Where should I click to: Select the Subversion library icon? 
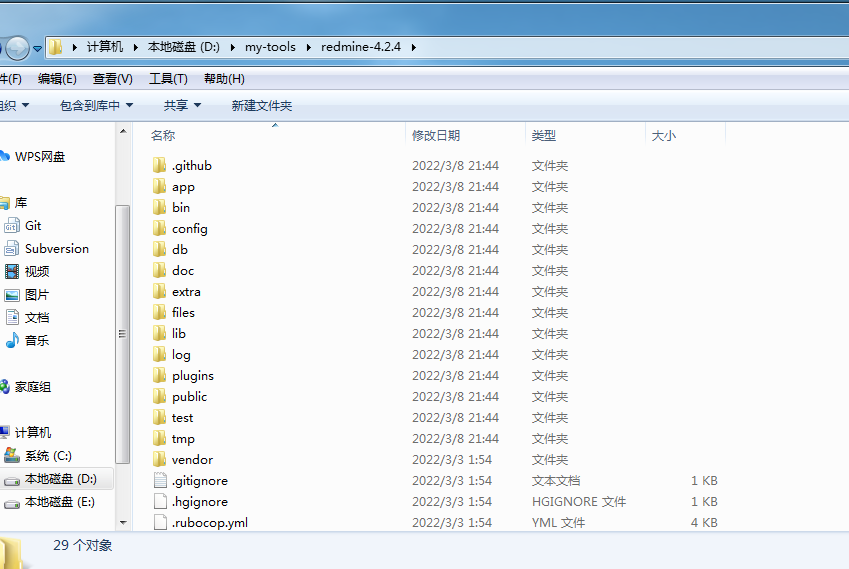point(12,249)
